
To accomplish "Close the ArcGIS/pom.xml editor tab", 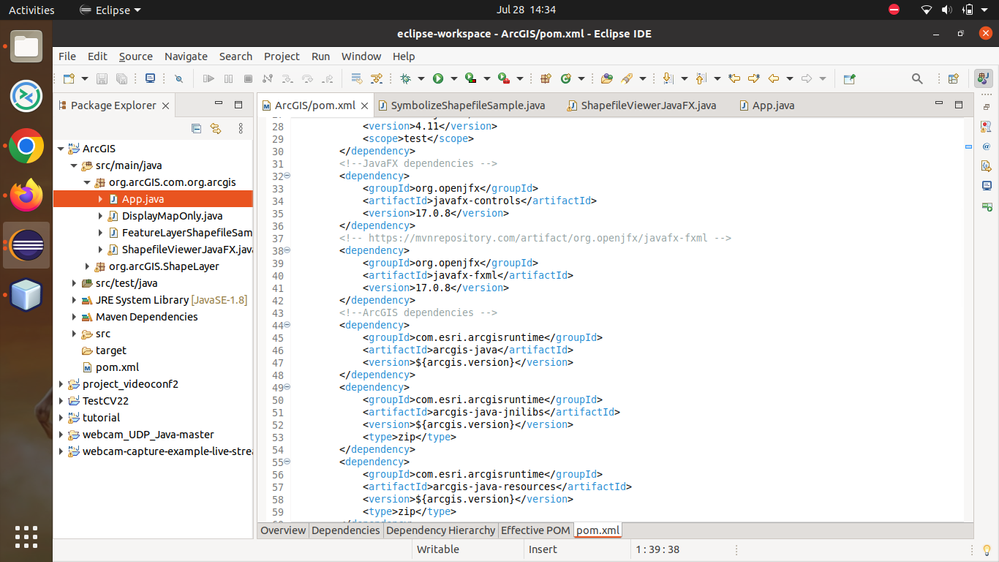I will point(364,106).
